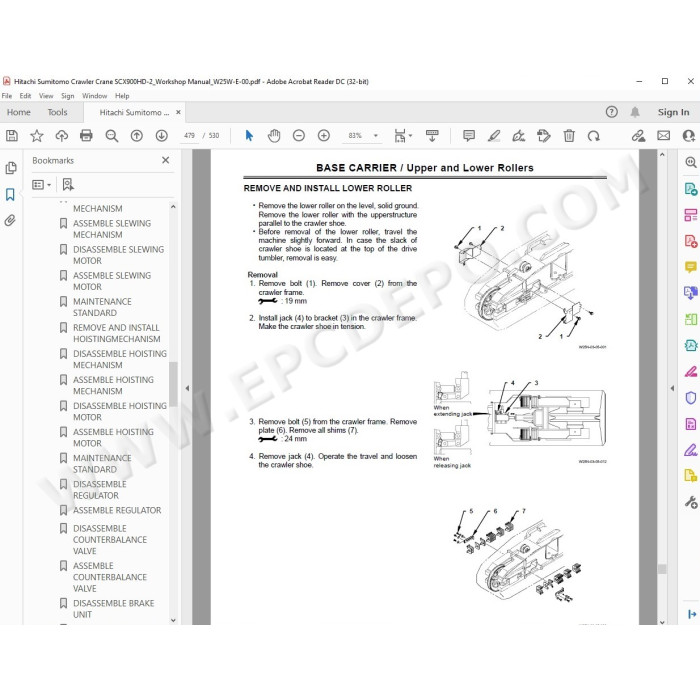Expand the right tools pane arrow

tap(692, 614)
